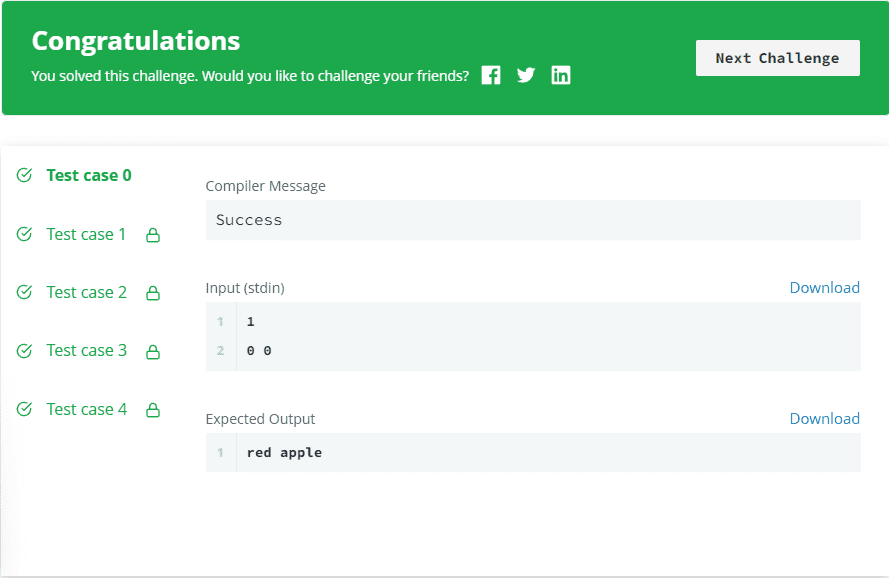The image size is (889, 578).
Task: Share challenge on LinkedIn icon
Action: pyautogui.click(x=561, y=75)
